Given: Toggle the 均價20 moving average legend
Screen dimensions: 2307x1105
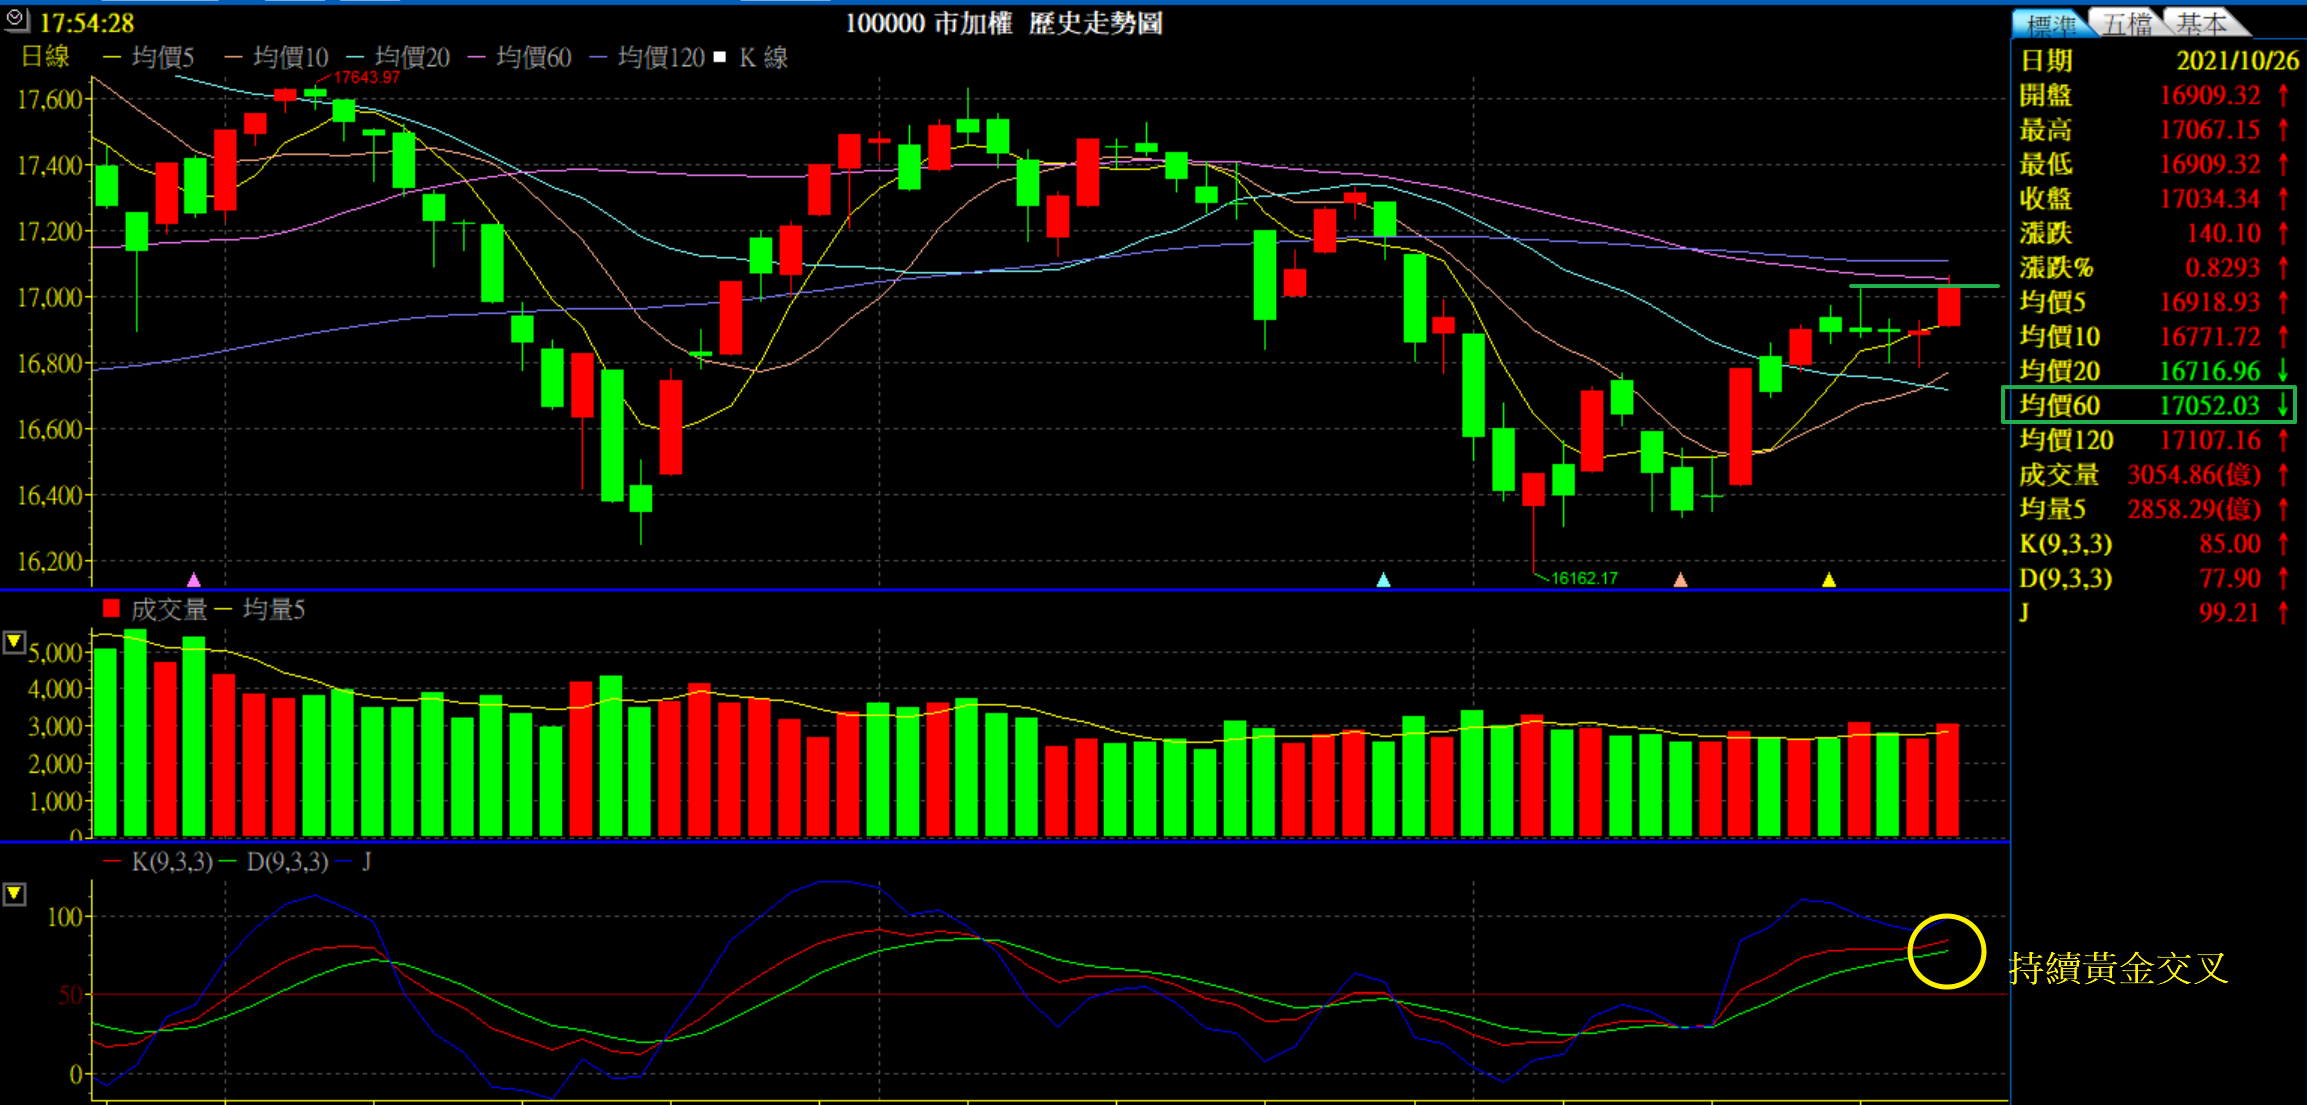Looking at the screenshot, I should [x=411, y=58].
